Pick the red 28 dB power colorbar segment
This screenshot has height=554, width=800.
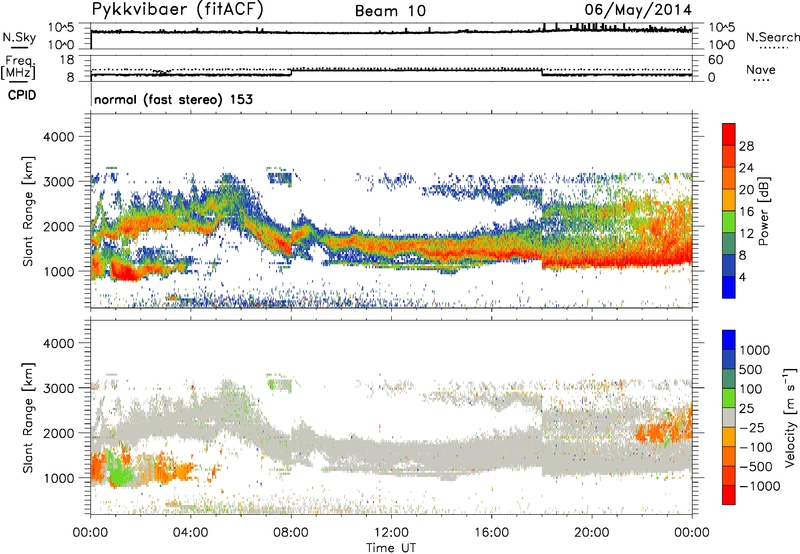pyautogui.click(x=729, y=134)
